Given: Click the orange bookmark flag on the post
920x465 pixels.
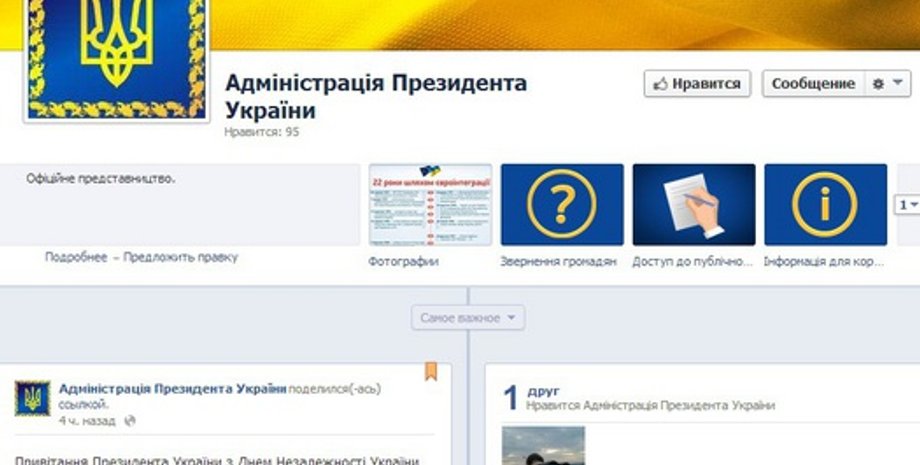Looking at the screenshot, I should (x=431, y=372).
